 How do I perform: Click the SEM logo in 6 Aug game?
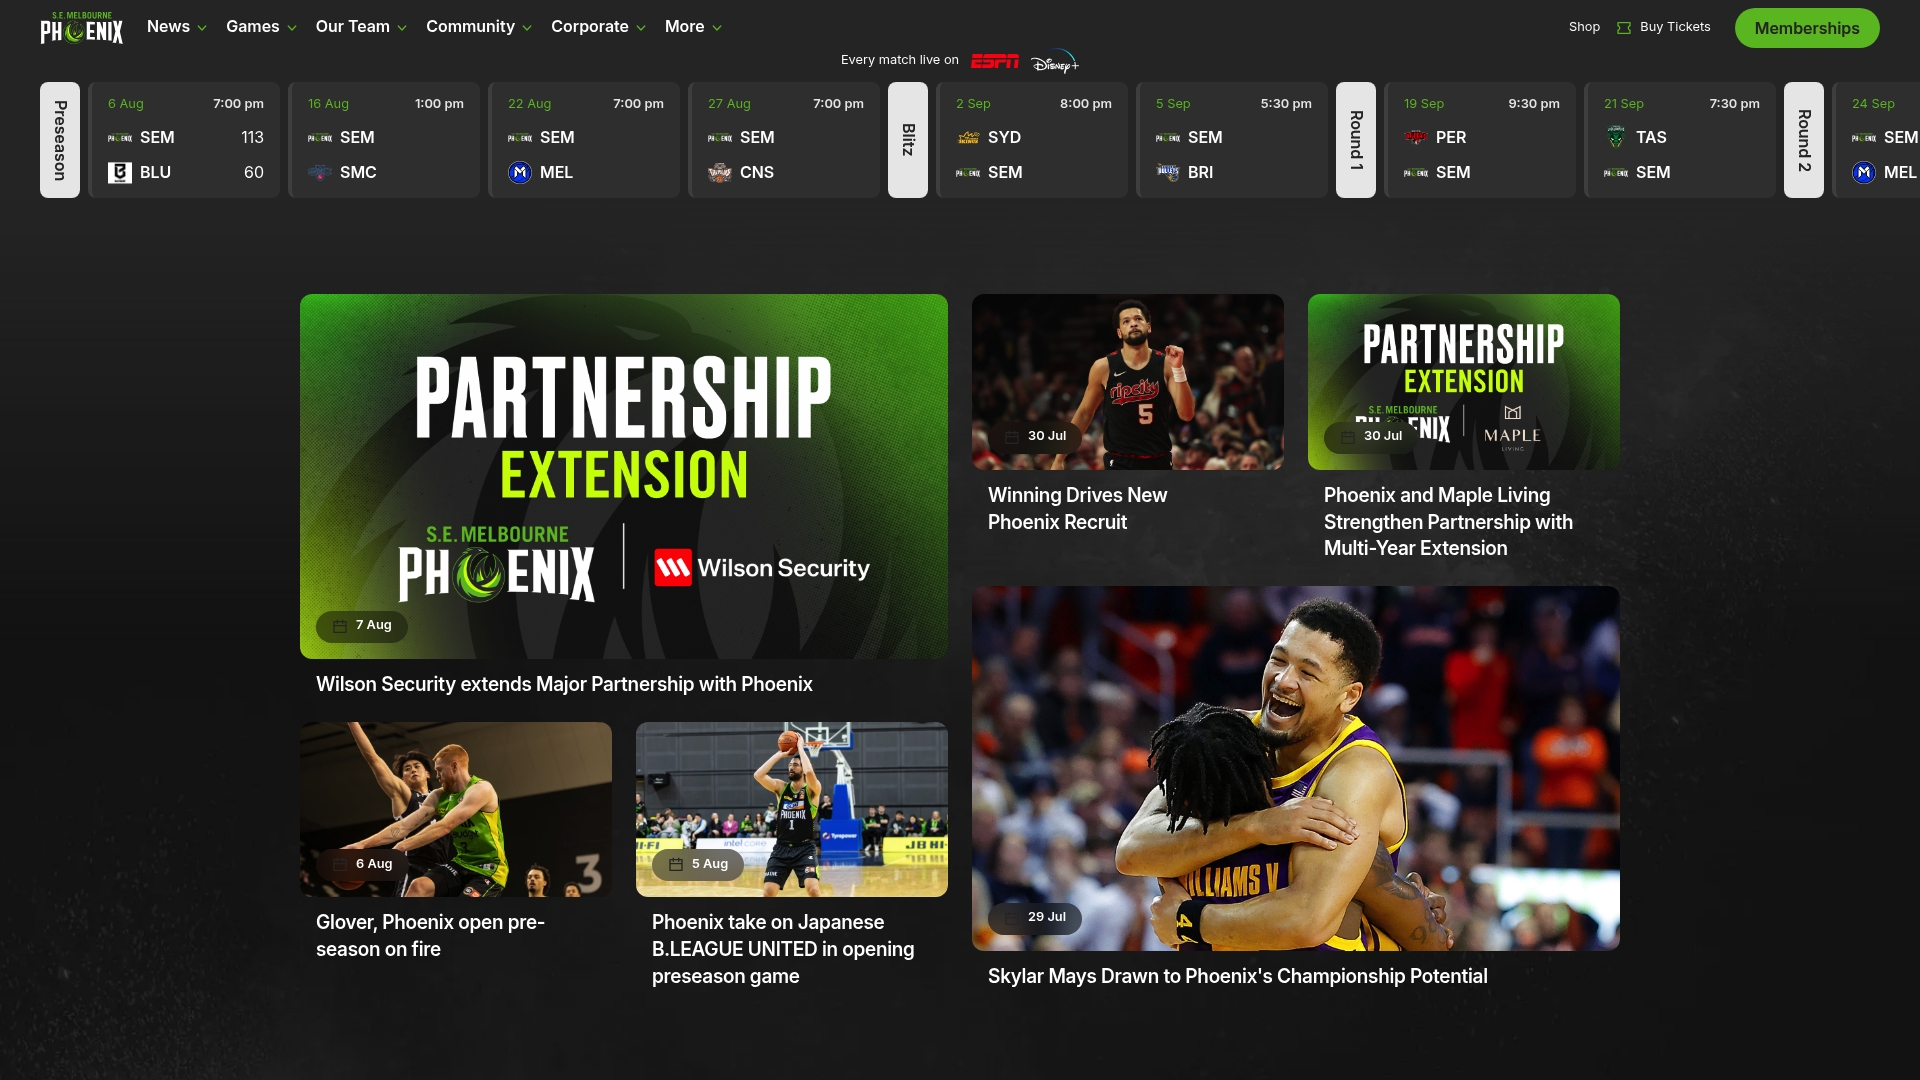[120, 138]
